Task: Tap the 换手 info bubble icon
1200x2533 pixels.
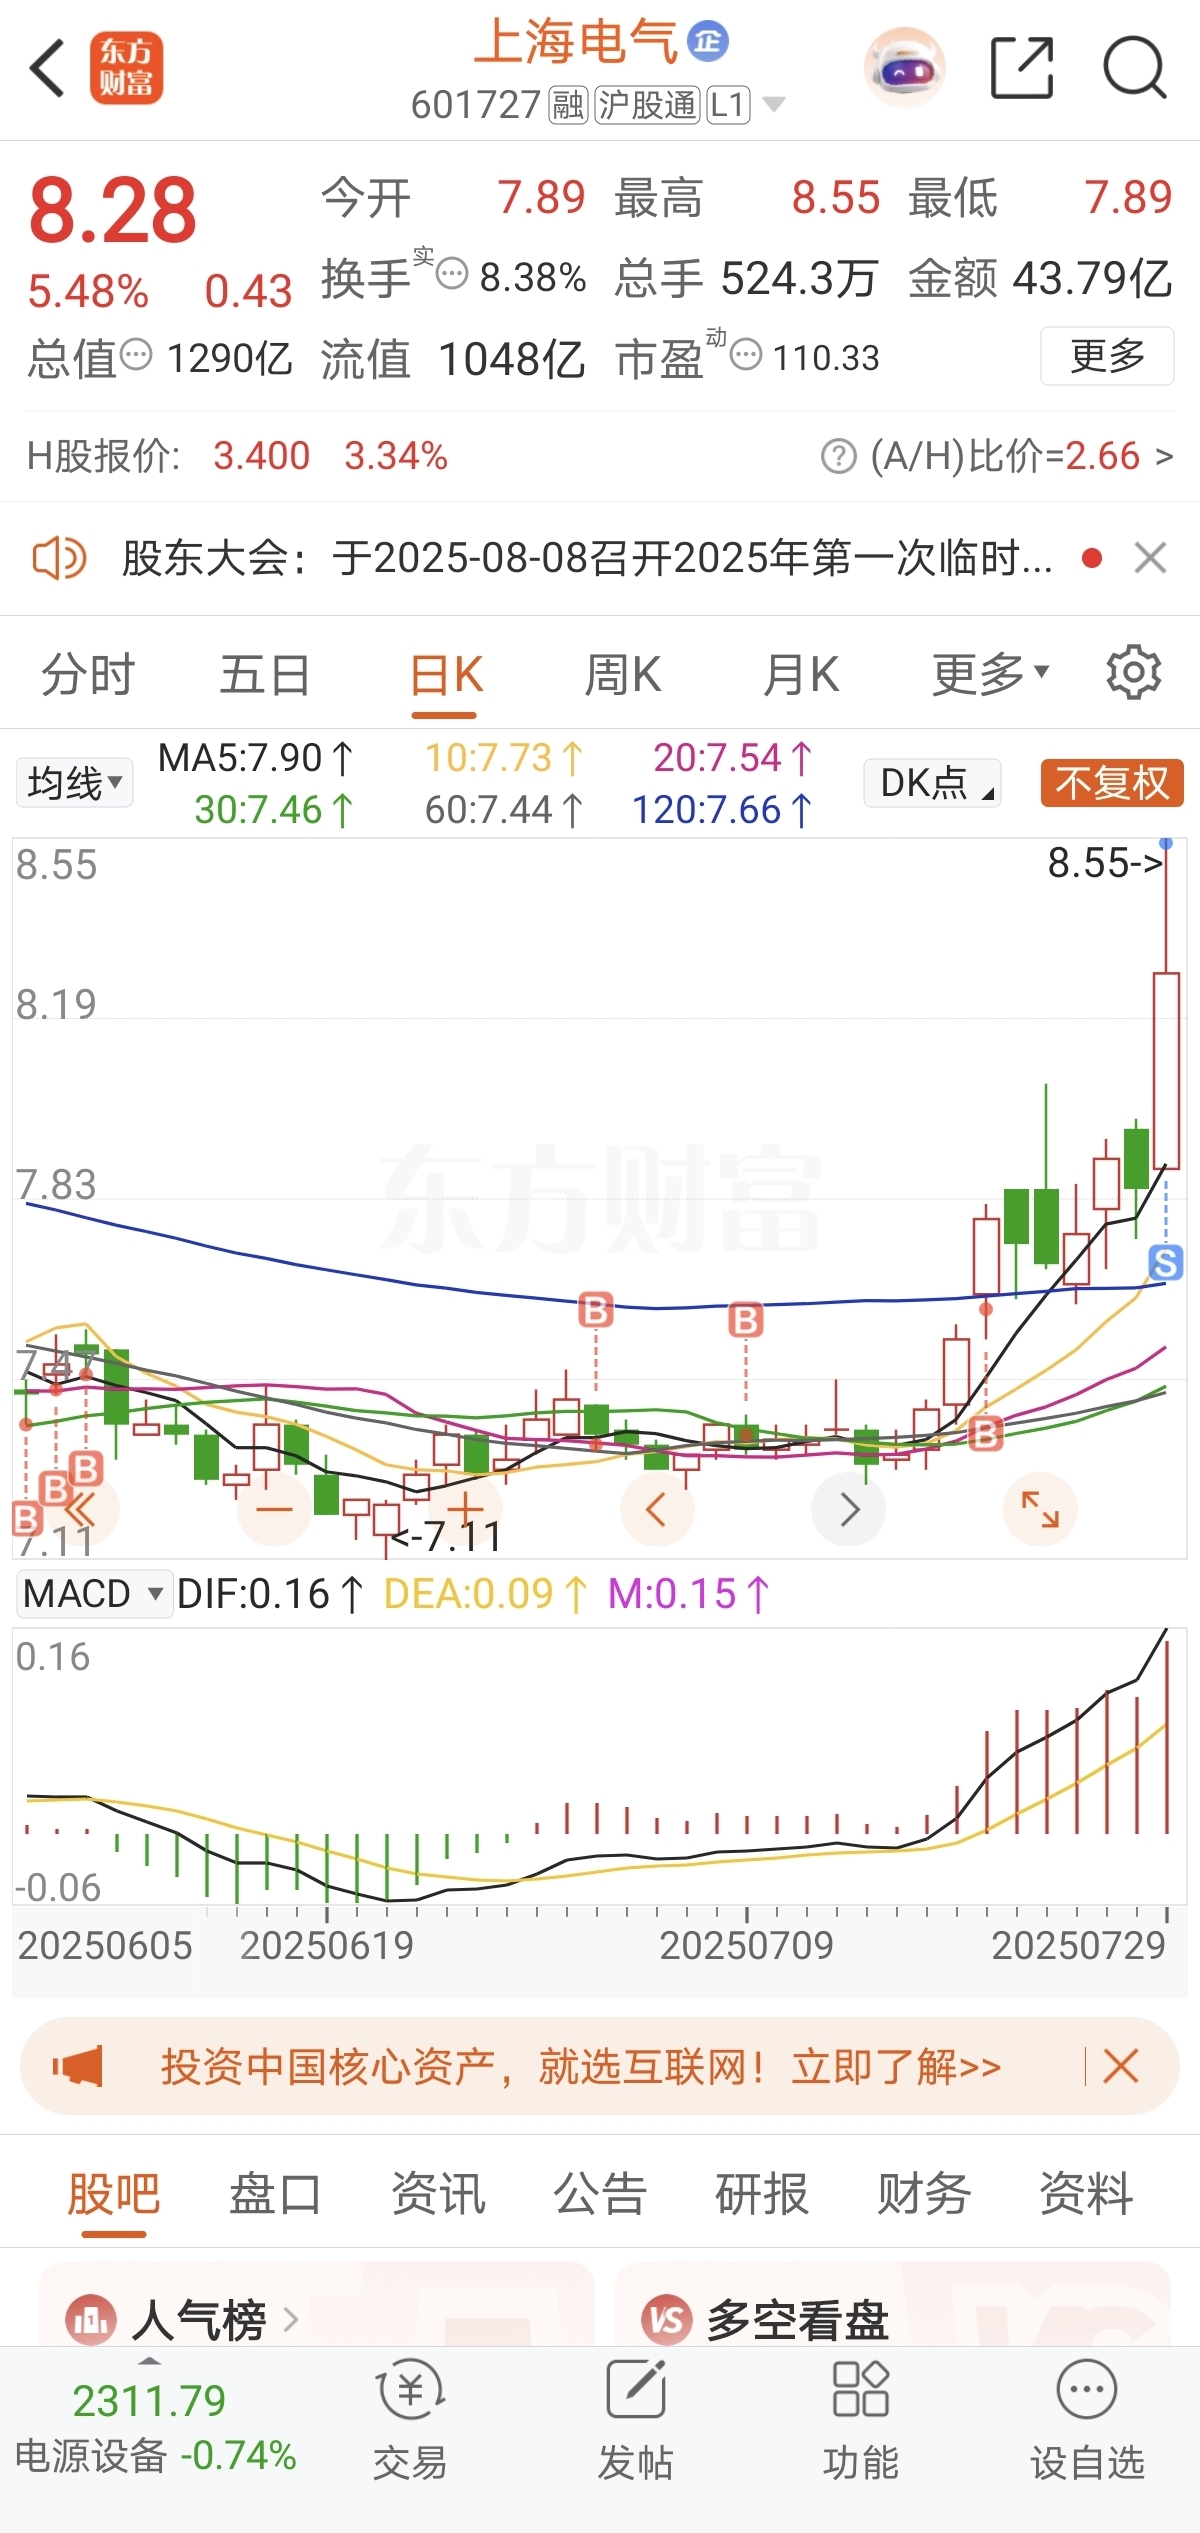Action: coord(452,274)
